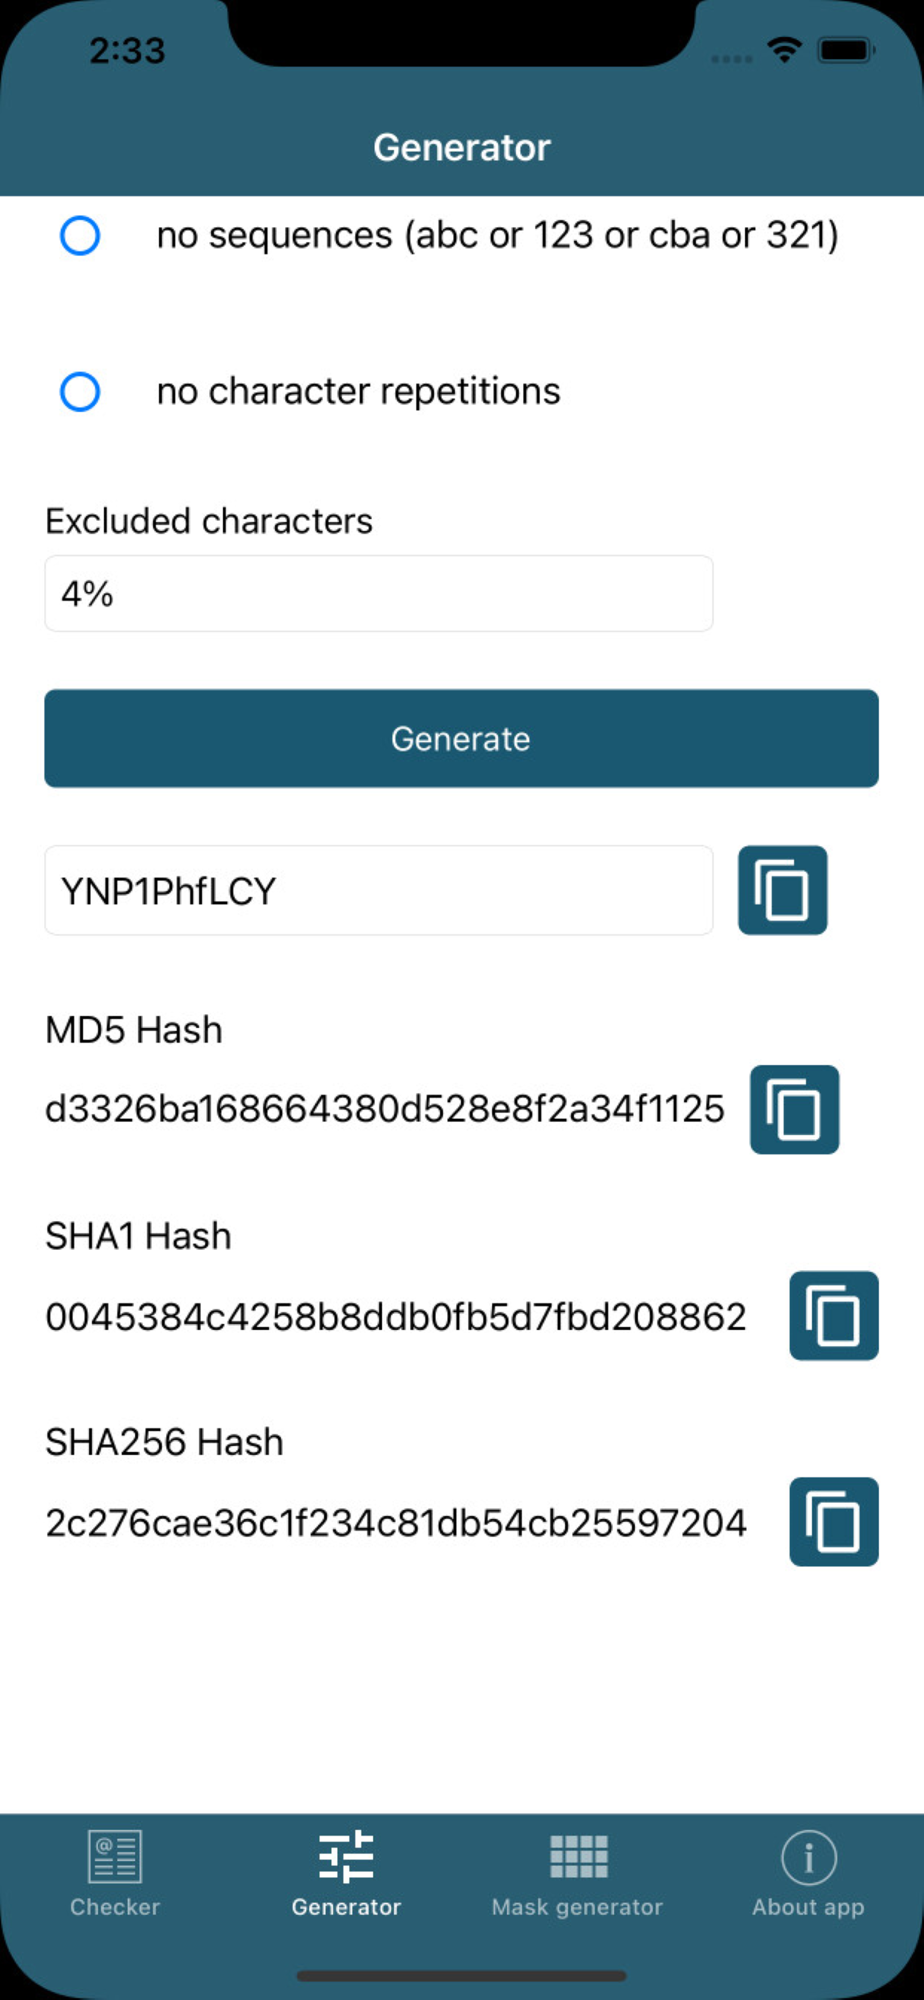
Task: Copy the MD5 hash value
Action: click(x=794, y=1109)
